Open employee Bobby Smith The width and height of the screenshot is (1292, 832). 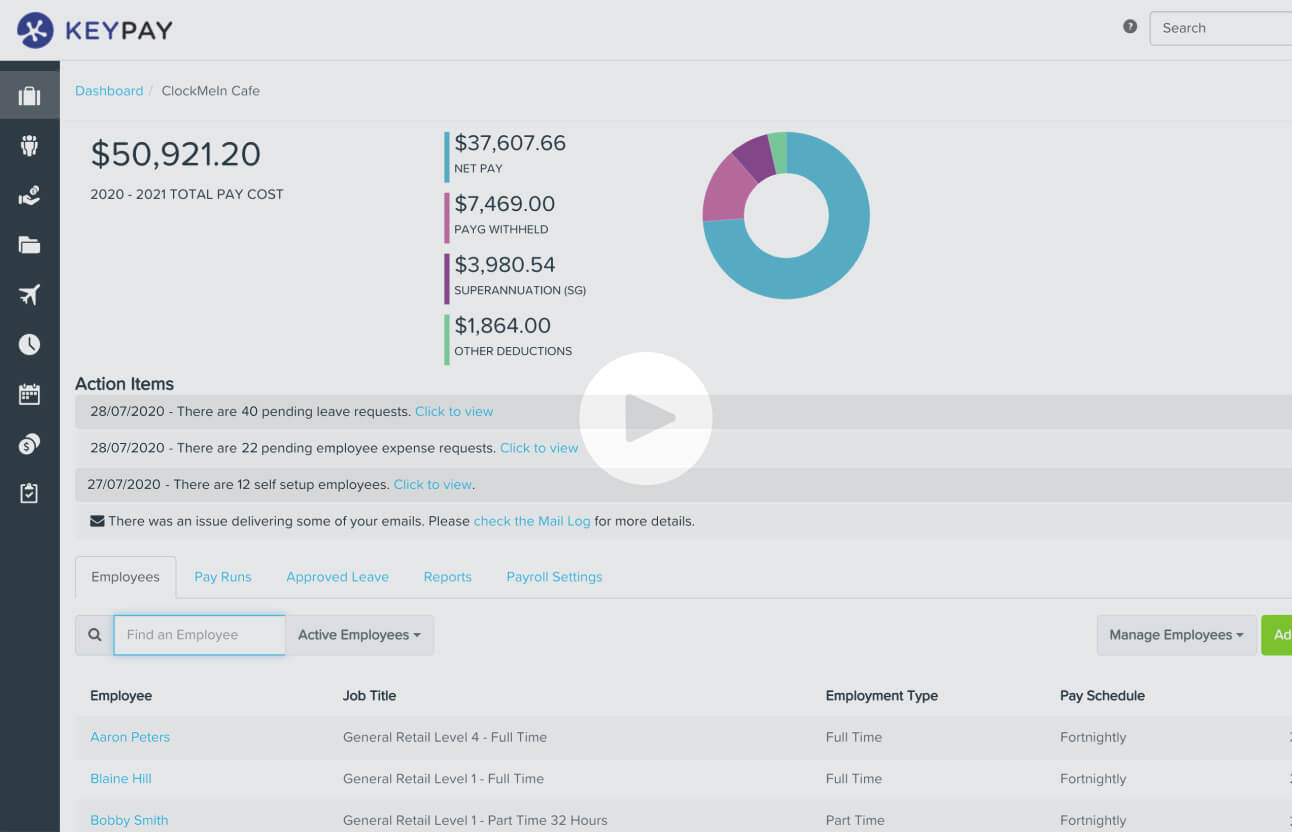(129, 820)
